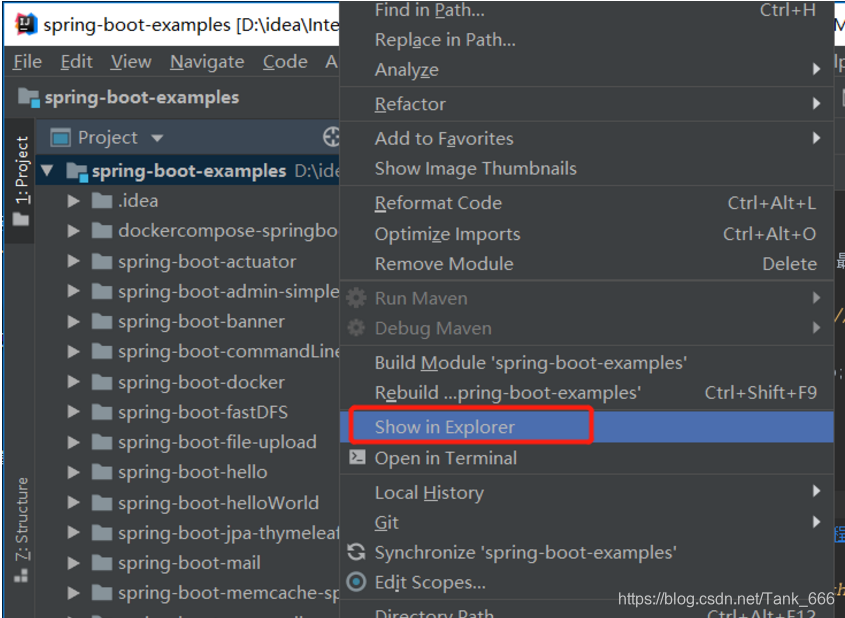The width and height of the screenshot is (845, 618).
Task: Select Reformat Code menu entry
Action: 587,203
